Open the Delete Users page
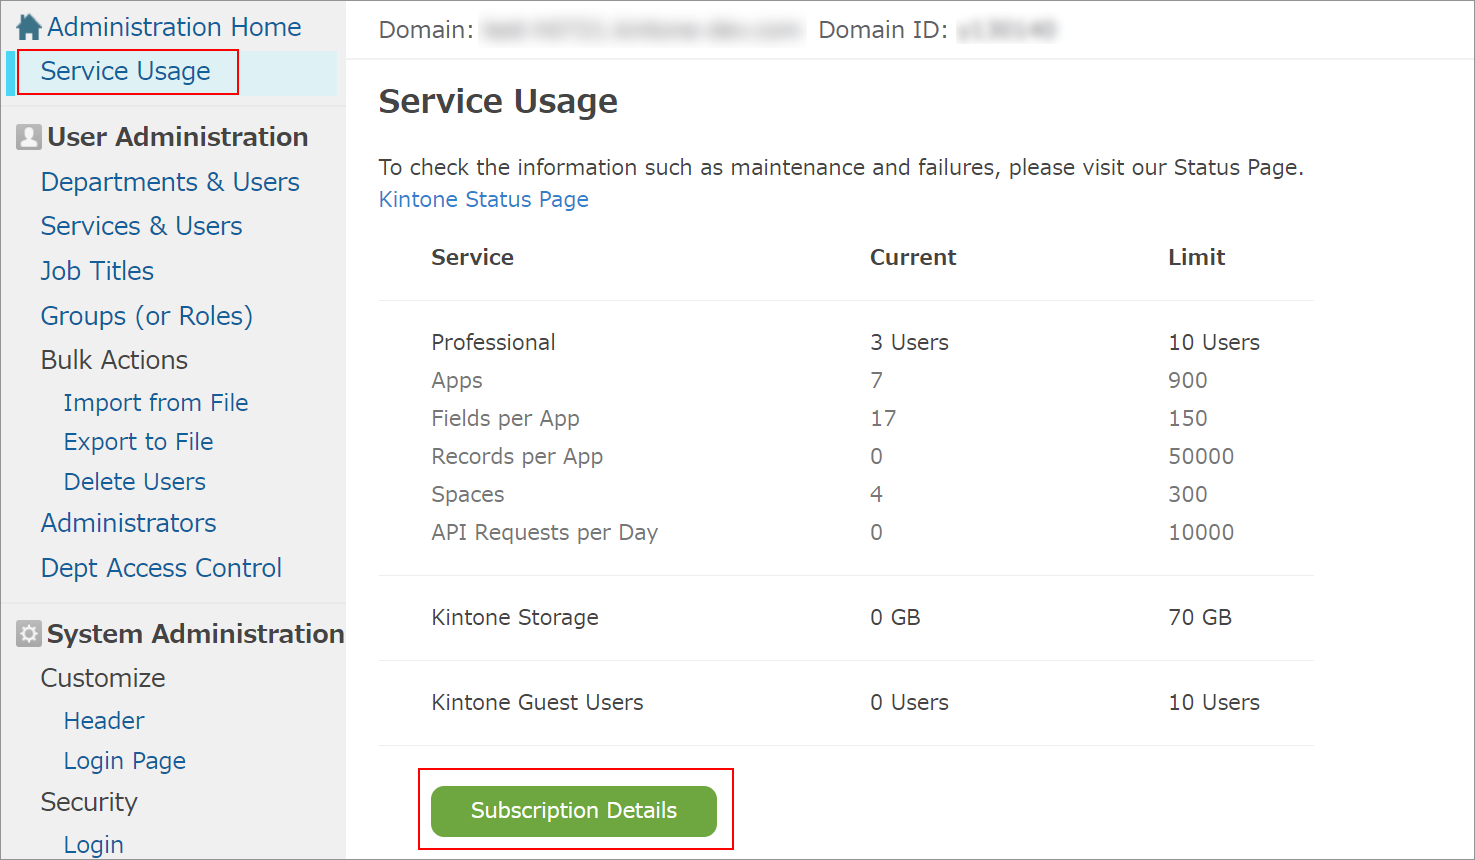 click(x=133, y=481)
